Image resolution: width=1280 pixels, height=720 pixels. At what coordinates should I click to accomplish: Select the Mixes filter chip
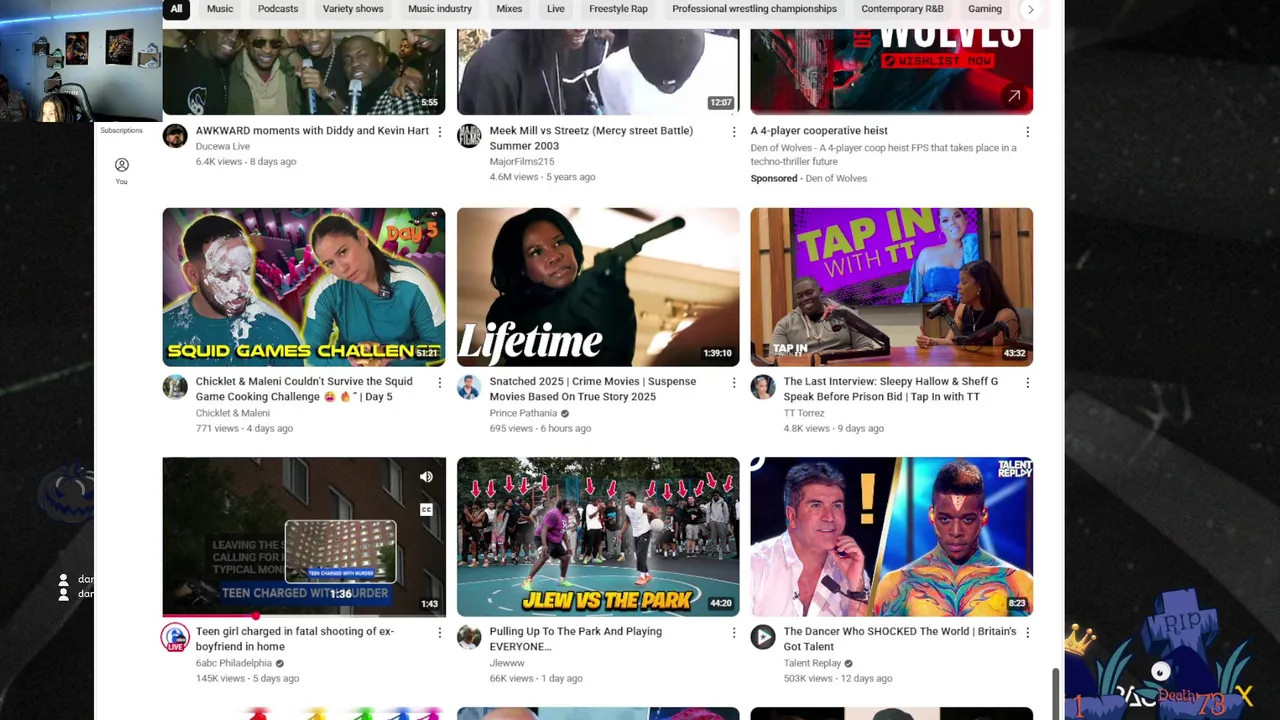coord(509,9)
